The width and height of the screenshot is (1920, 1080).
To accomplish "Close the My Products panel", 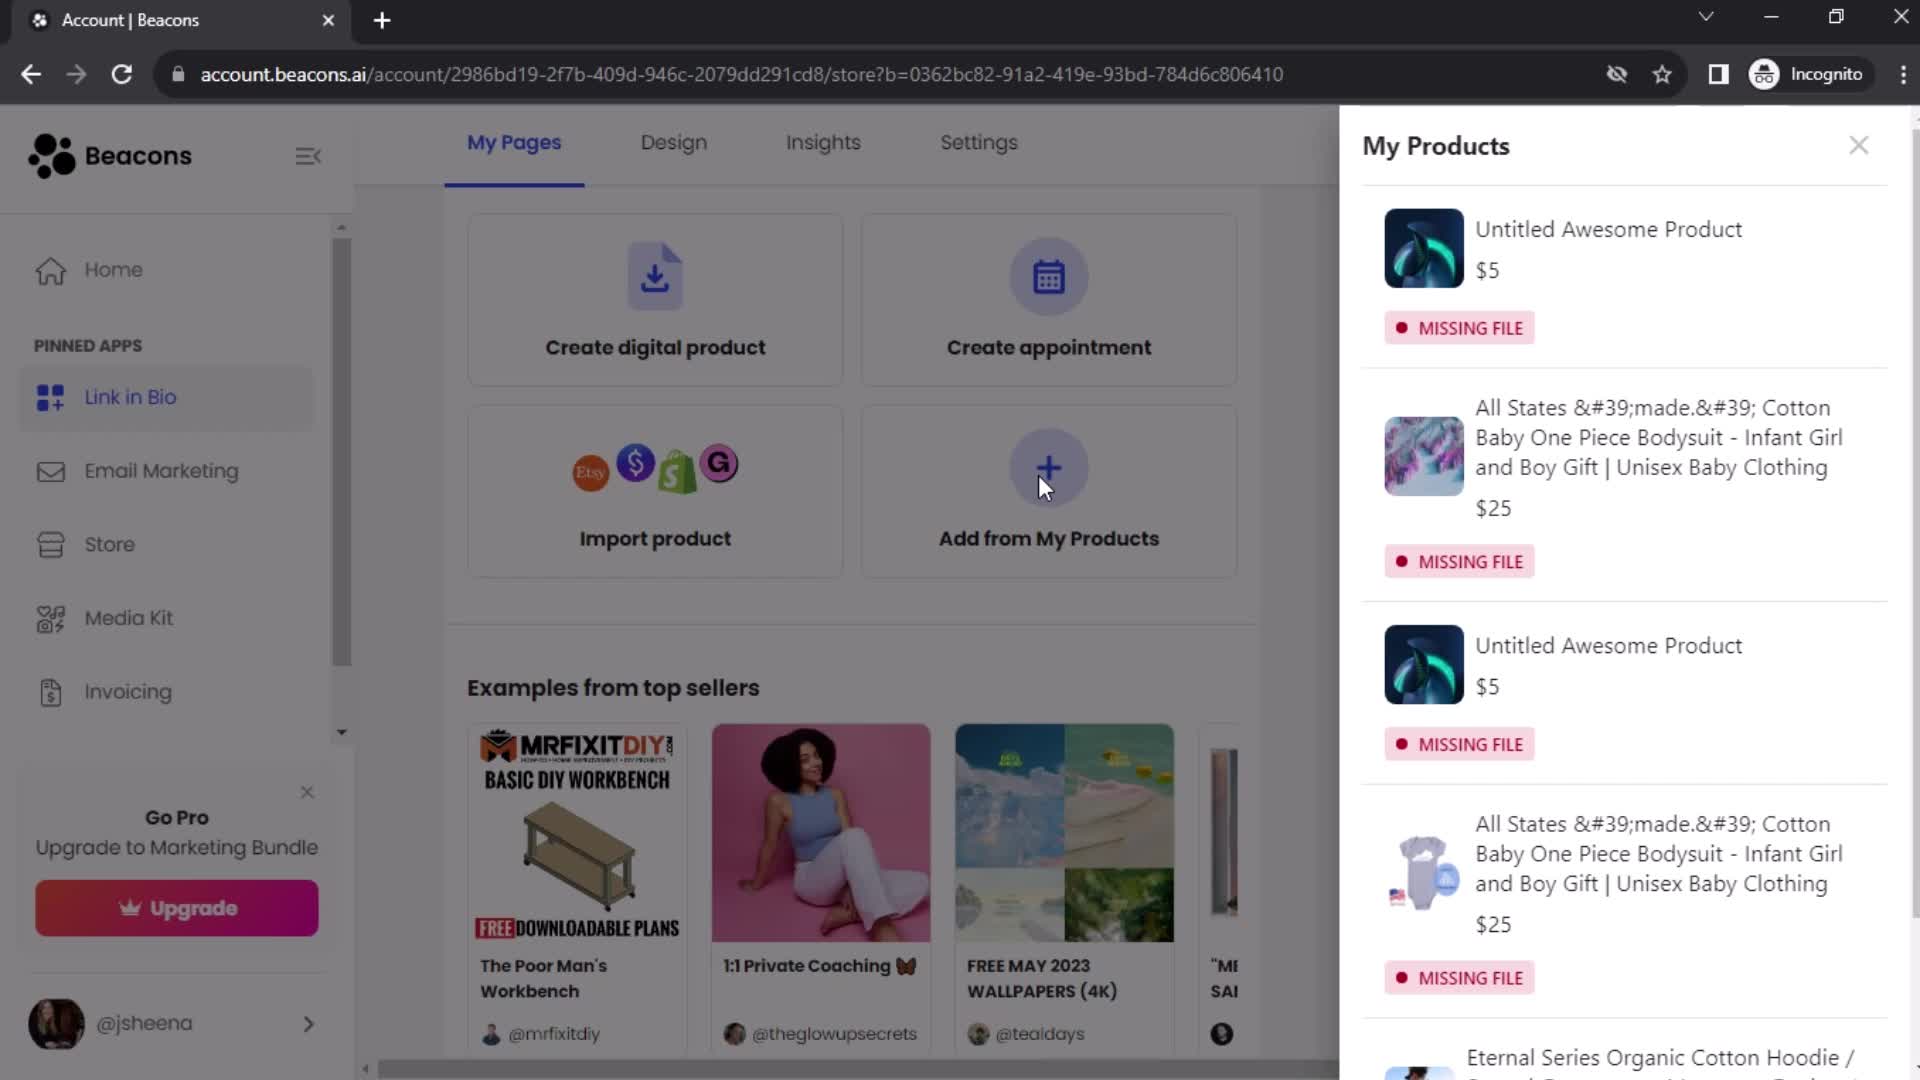I will pos(1859,145).
